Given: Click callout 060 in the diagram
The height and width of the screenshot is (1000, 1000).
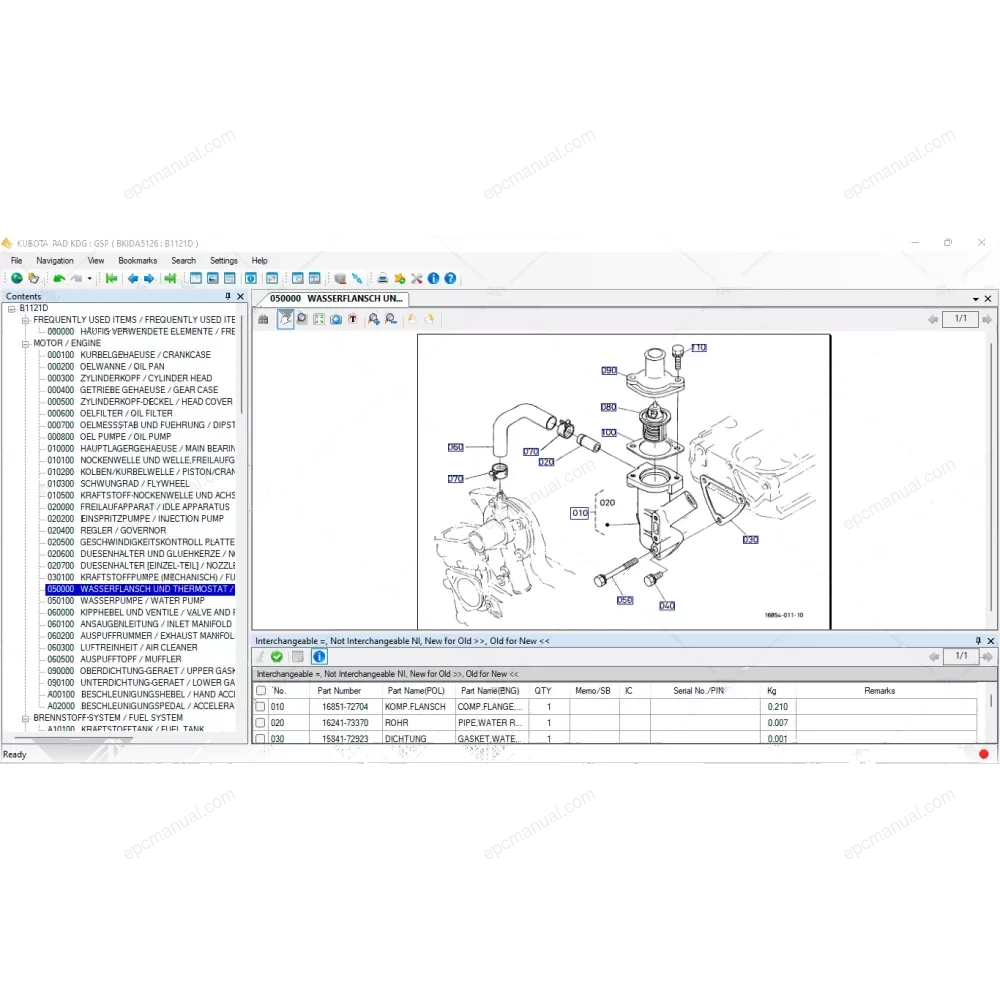Looking at the screenshot, I should 455,448.
